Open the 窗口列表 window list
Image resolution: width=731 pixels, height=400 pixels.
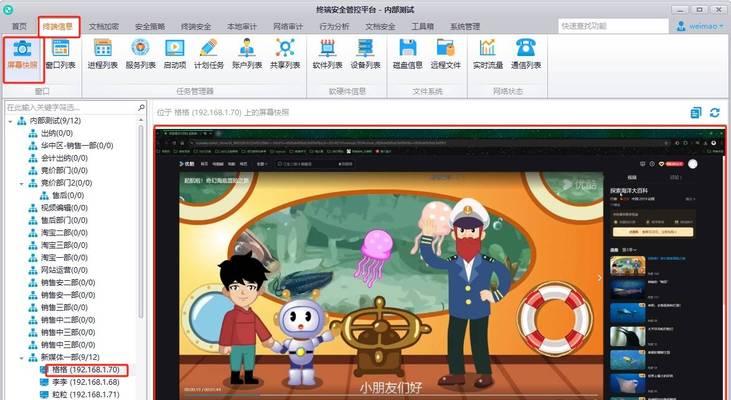[x=61, y=55]
